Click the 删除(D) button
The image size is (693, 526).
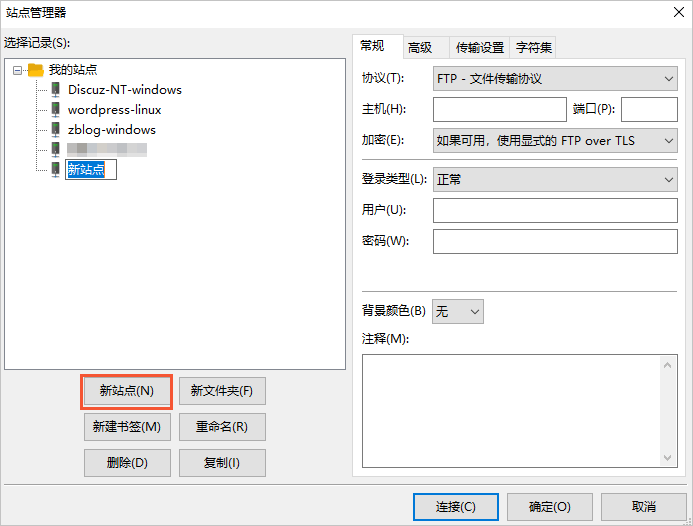coord(127,463)
